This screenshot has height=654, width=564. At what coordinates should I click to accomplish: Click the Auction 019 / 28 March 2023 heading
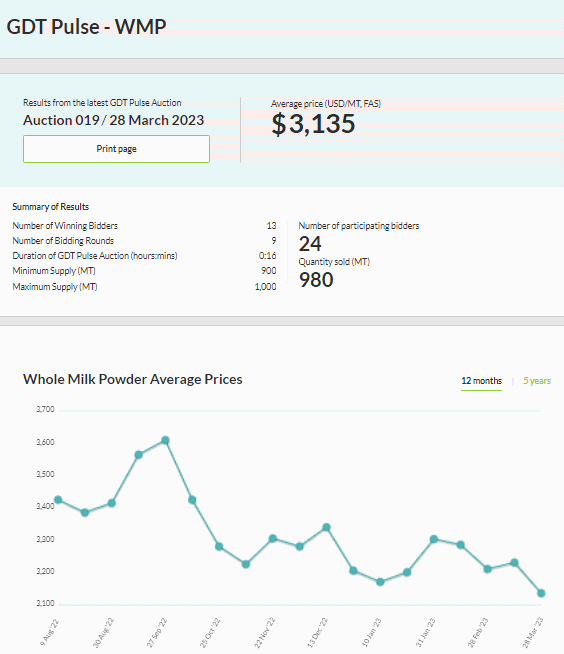coord(113,120)
